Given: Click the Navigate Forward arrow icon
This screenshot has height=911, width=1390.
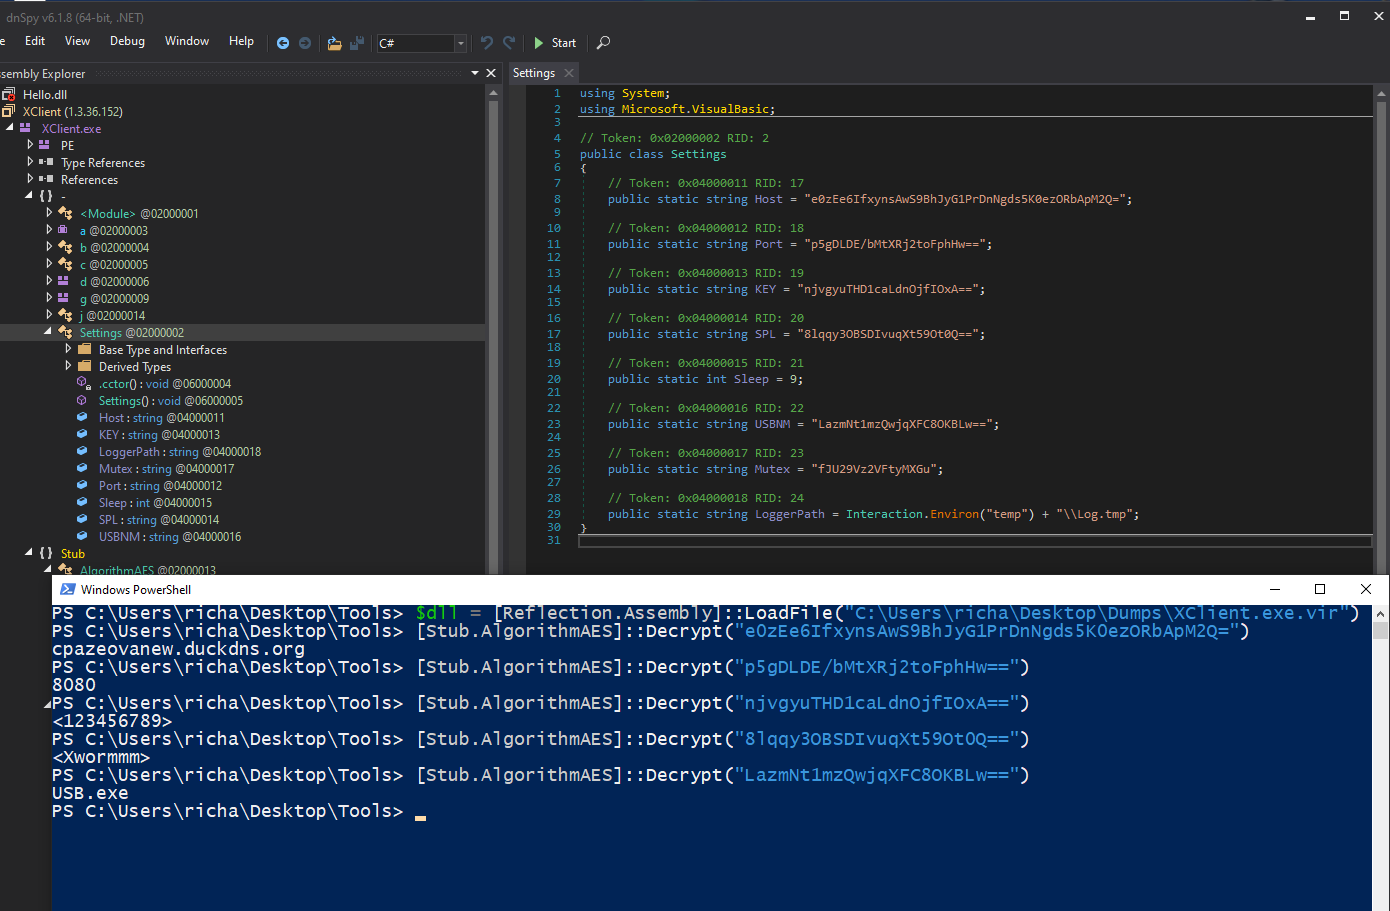Looking at the screenshot, I should point(305,43).
